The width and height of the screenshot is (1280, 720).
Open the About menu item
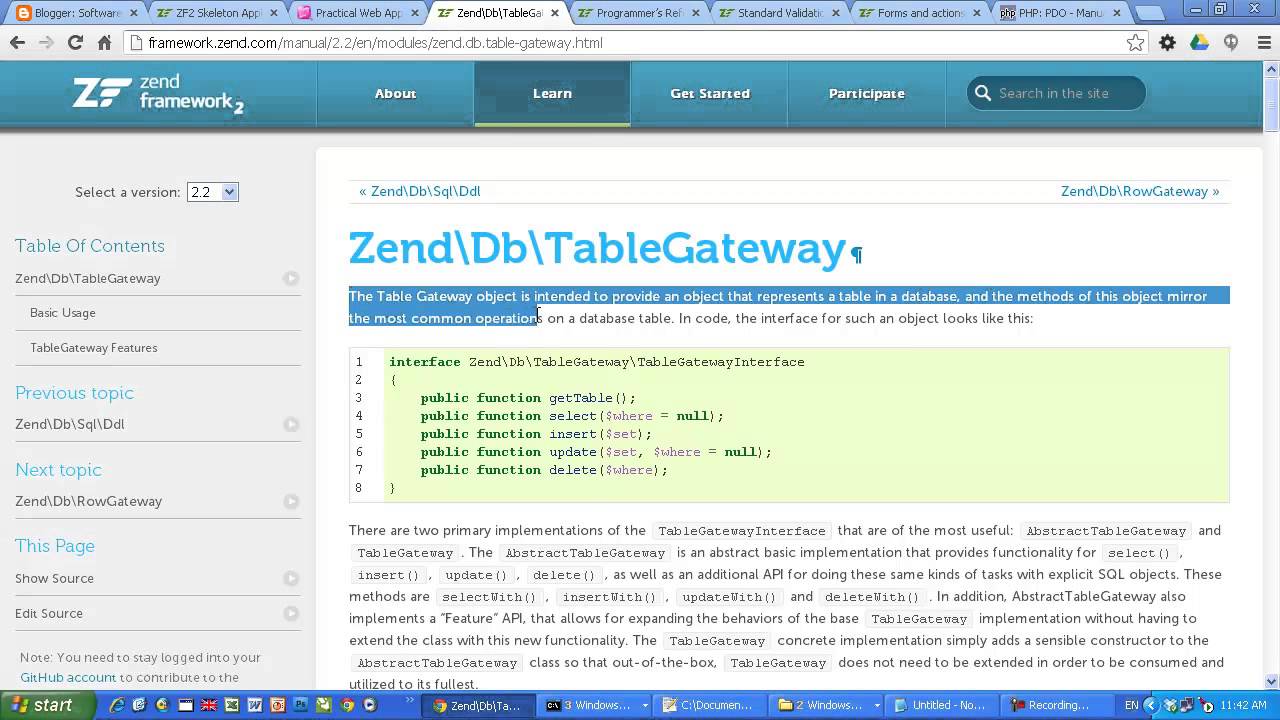pos(395,94)
